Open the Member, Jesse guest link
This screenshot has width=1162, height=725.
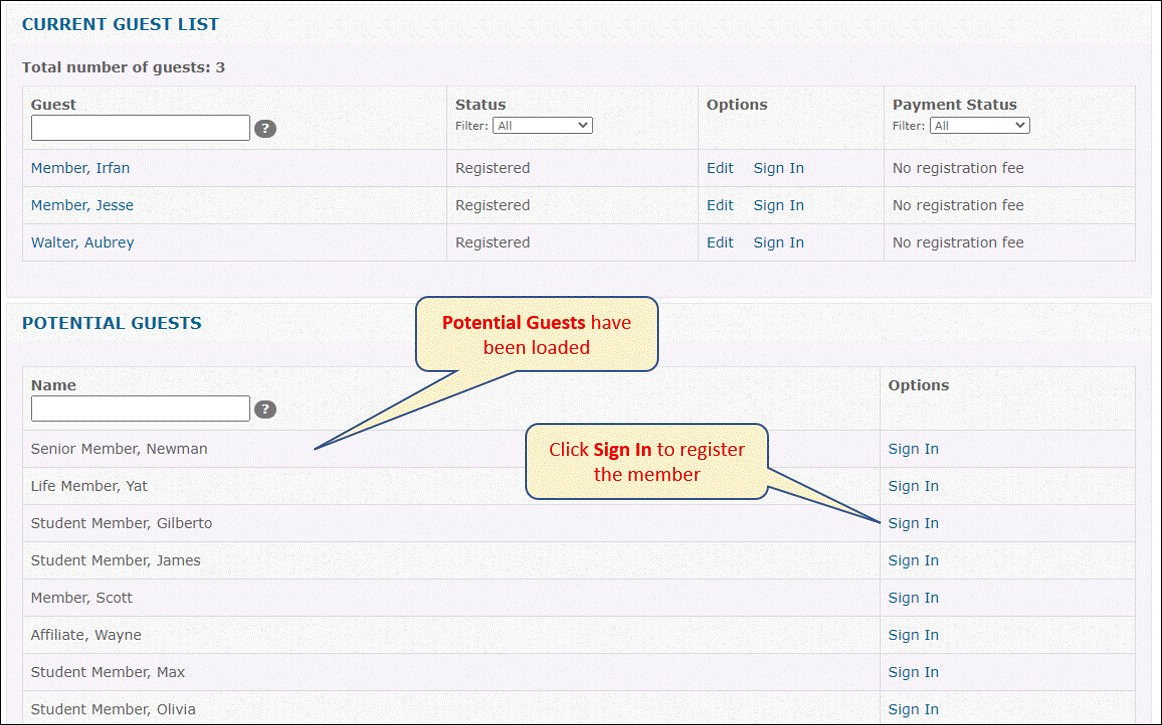82,205
